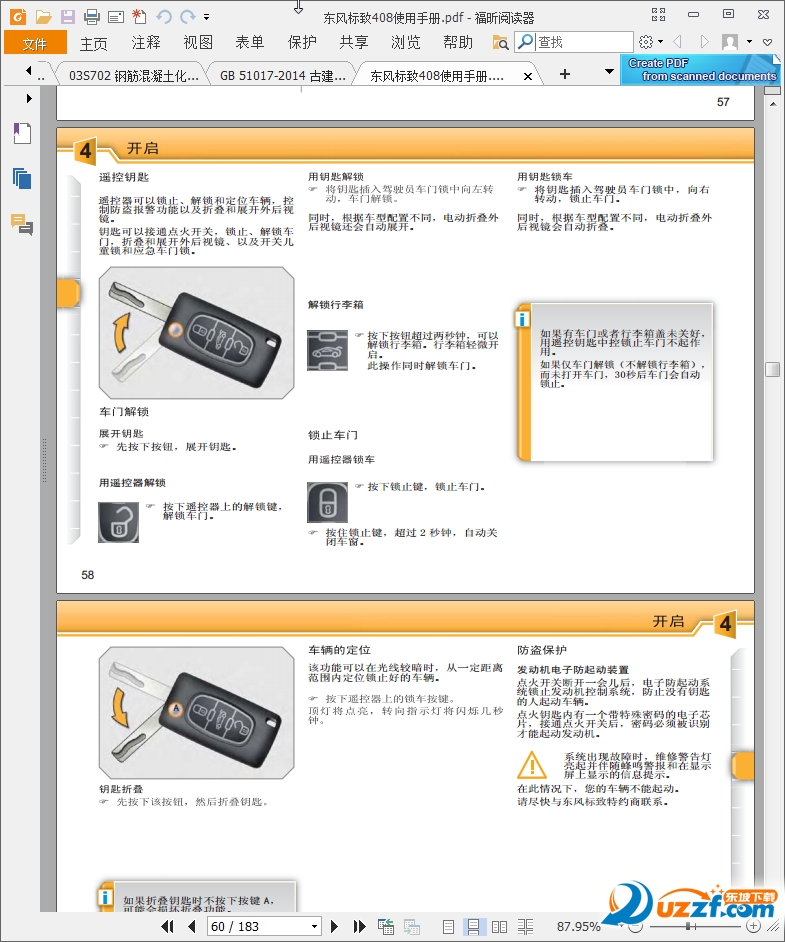Jump to the last page
This screenshot has width=785, height=942.
pyautogui.click(x=359, y=926)
